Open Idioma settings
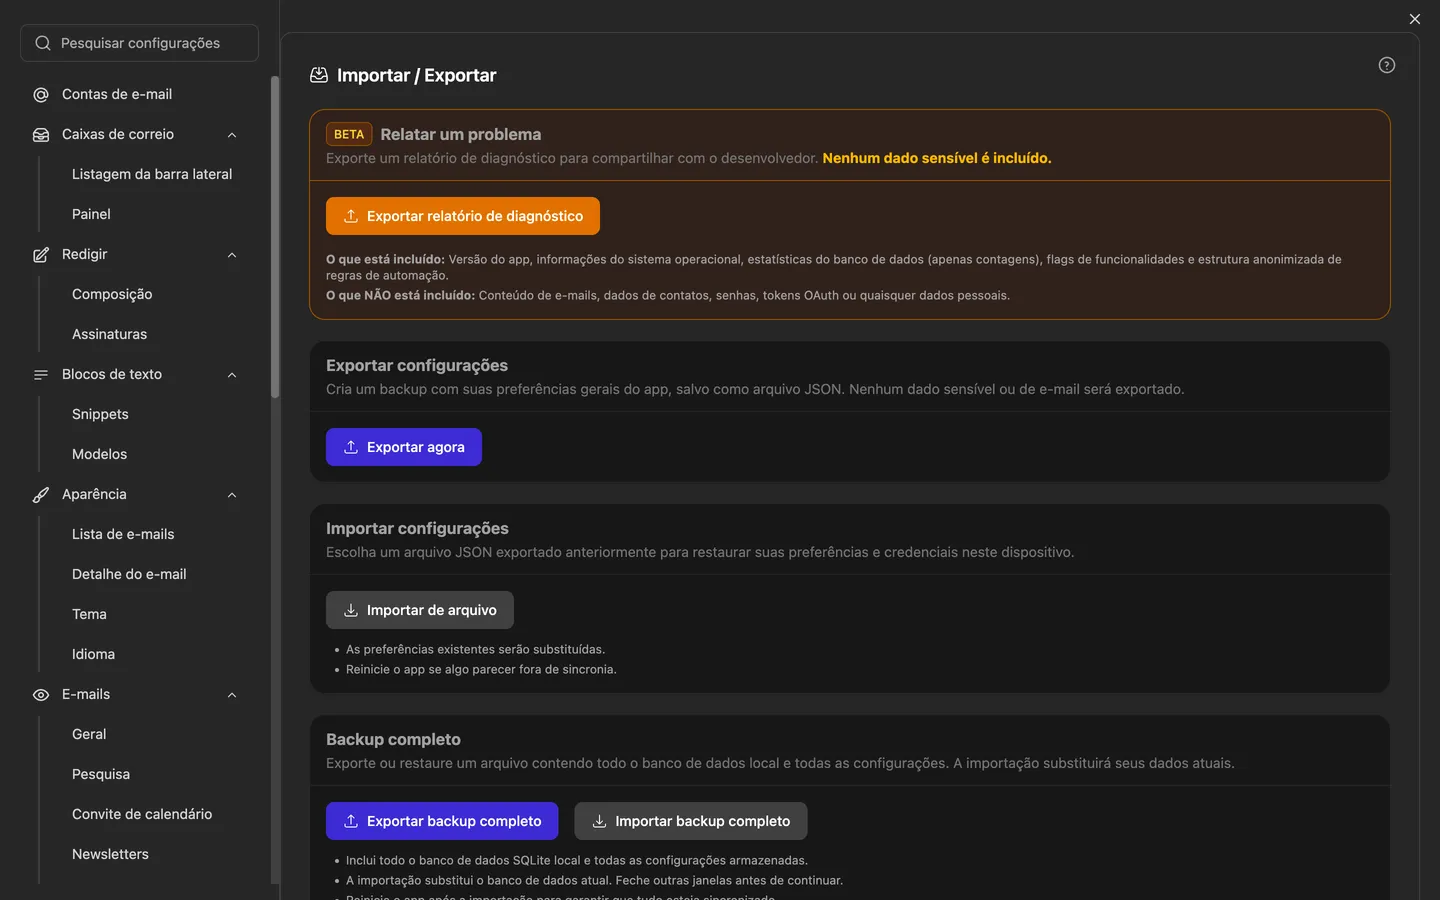The height and width of the screenshot is (900, 1440). (x=93, y=654)
